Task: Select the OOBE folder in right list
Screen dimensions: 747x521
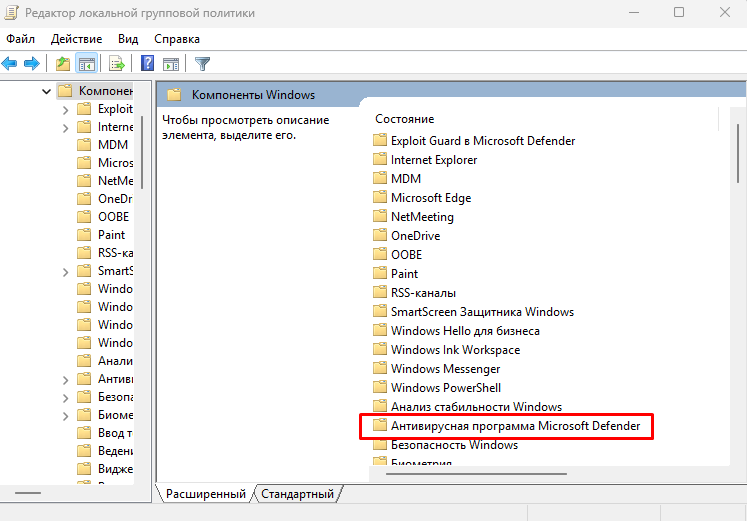Action: tap(398, 255)
